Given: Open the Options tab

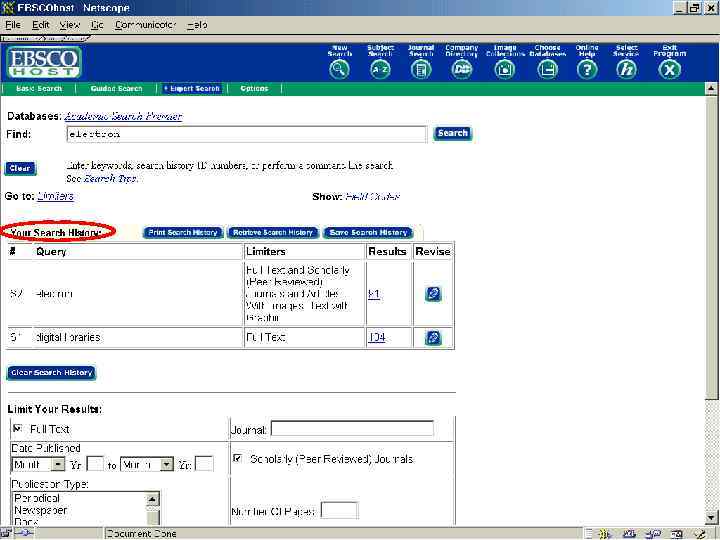Looking at the screenshot, I should 254,89.
